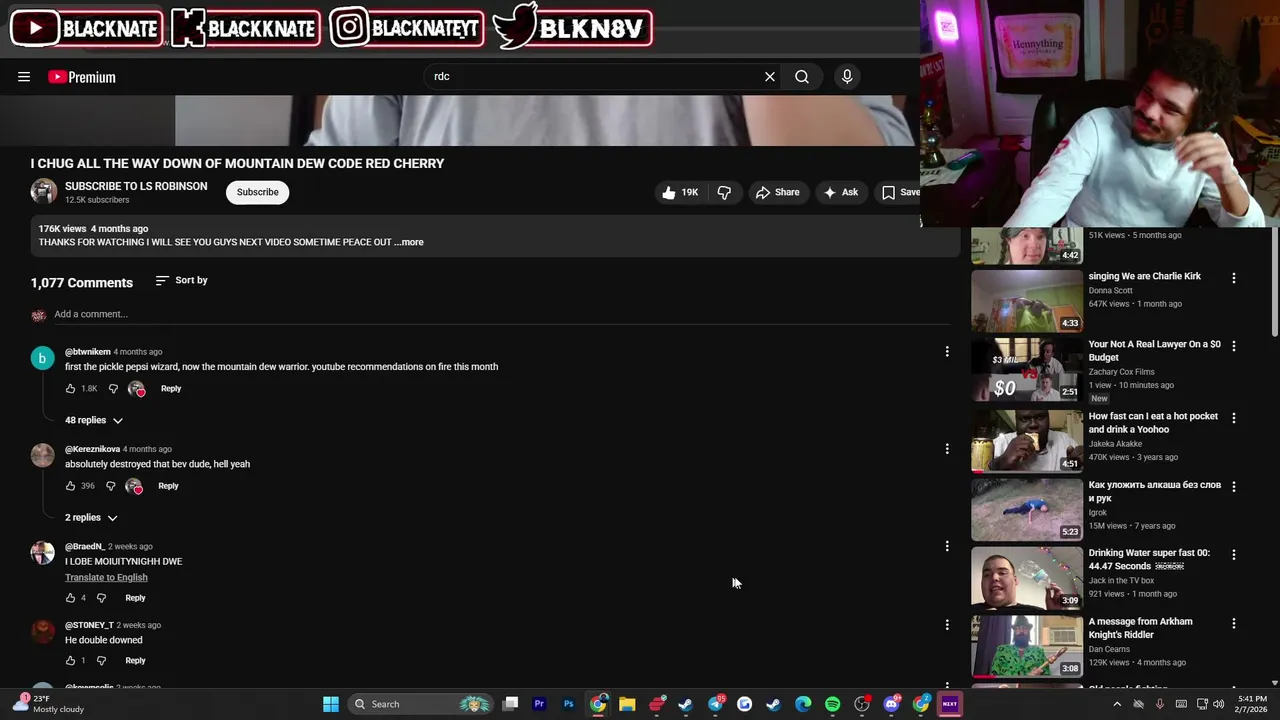Open options for 'How fast can I eat a hot pocket'
Viewport: 1280px width, 720px height.
[x=1233, y=418]
